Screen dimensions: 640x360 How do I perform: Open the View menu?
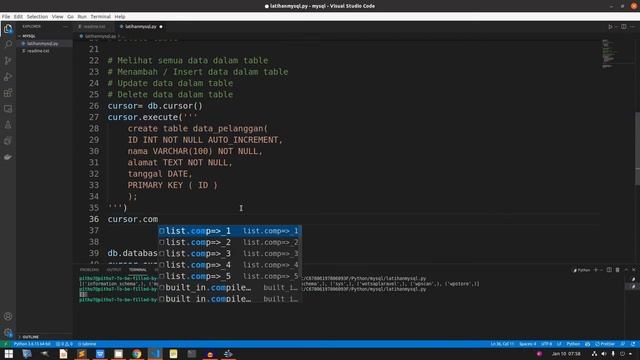pos(57,17)
